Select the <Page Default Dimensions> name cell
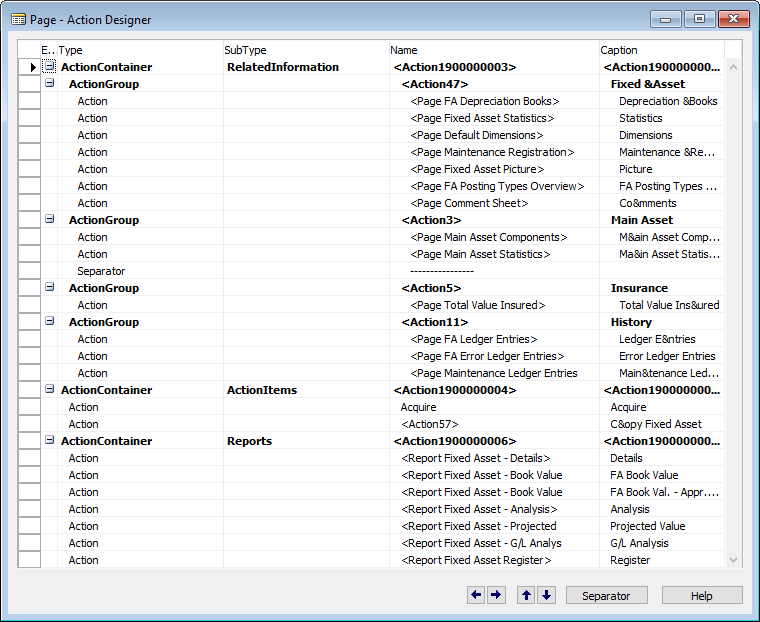The height and width of the screenshot is (622, 760). (494, 135)
